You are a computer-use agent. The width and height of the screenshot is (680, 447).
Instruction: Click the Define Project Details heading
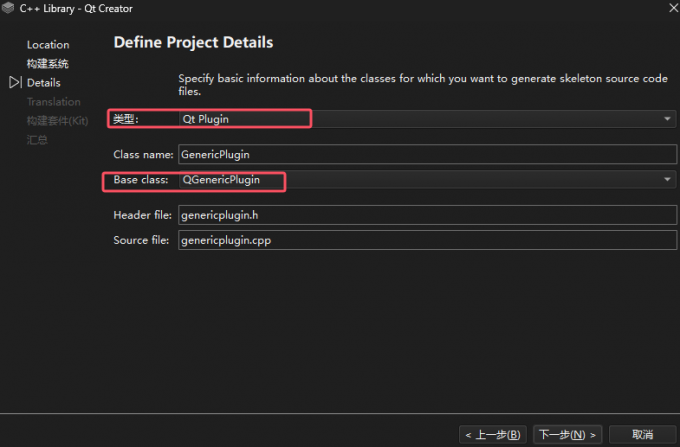(193, 43)
